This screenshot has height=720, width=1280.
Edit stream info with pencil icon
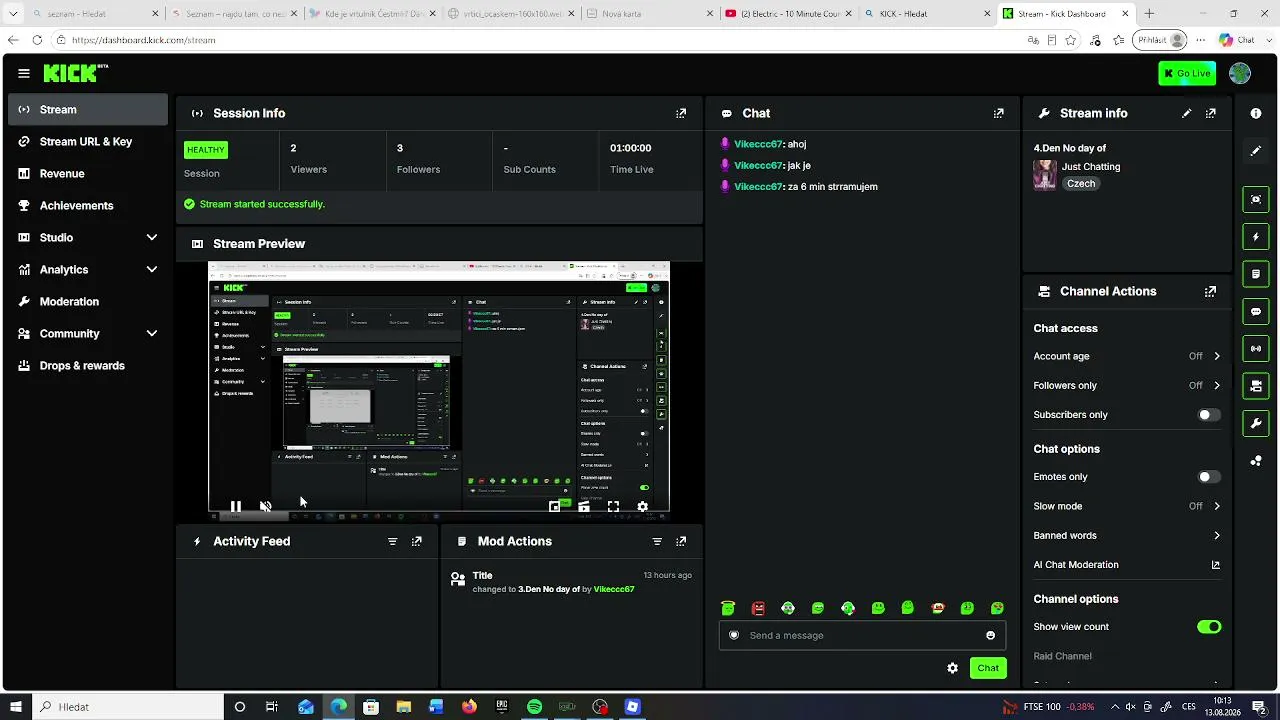click(1187, 114)
